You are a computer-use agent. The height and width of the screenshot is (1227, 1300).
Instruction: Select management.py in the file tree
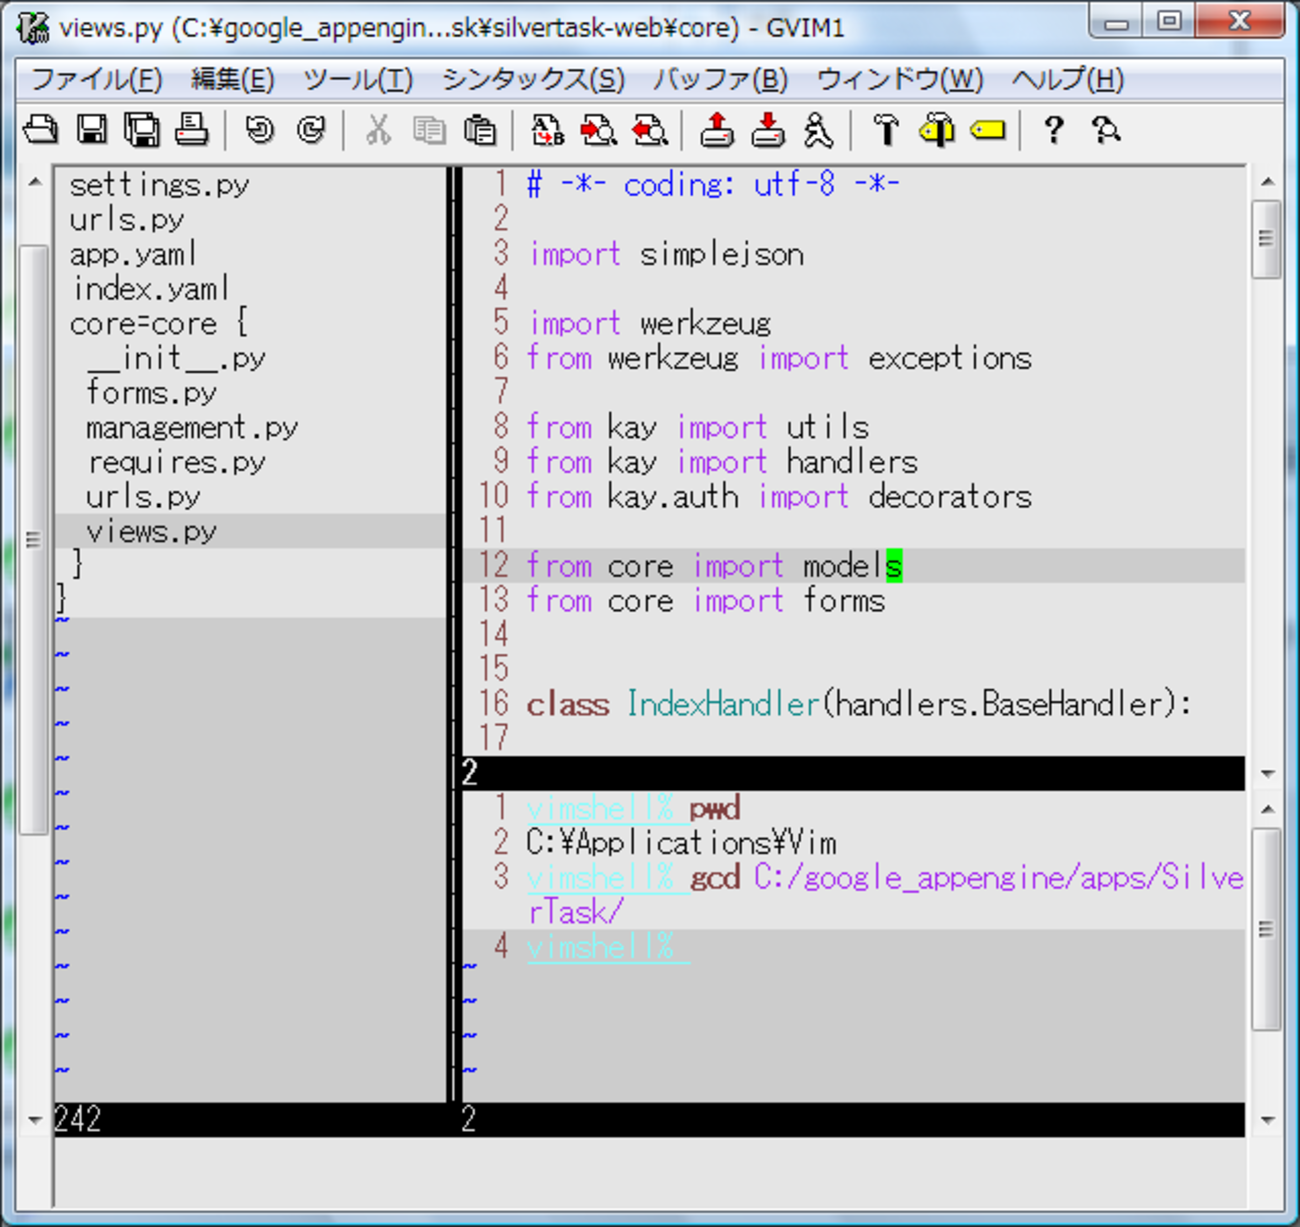point(192,428)
